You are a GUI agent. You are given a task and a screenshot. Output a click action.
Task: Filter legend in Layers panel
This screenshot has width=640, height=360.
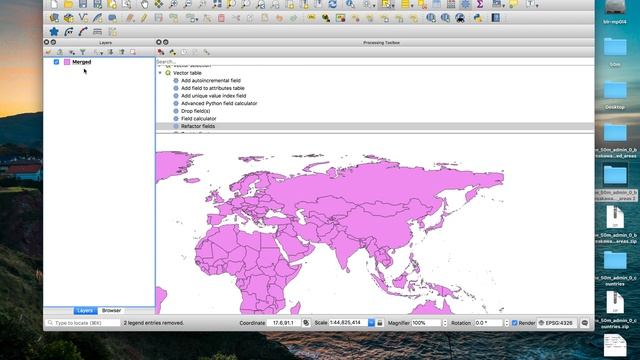click(x=83, y=52)
